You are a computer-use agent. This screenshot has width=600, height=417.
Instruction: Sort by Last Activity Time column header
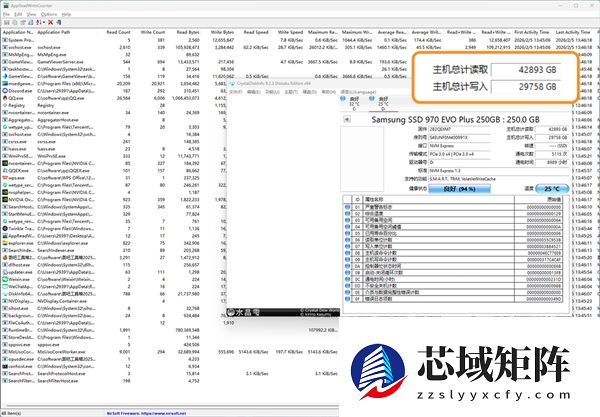[x=572, y=33]
